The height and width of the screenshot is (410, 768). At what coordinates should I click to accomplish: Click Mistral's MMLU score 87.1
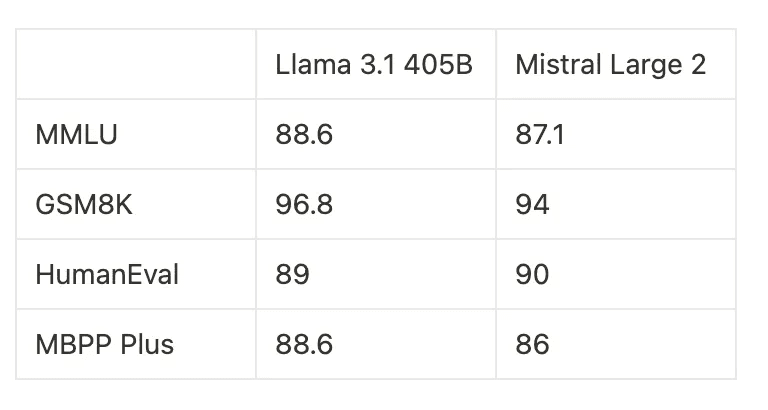click(540, 135)
